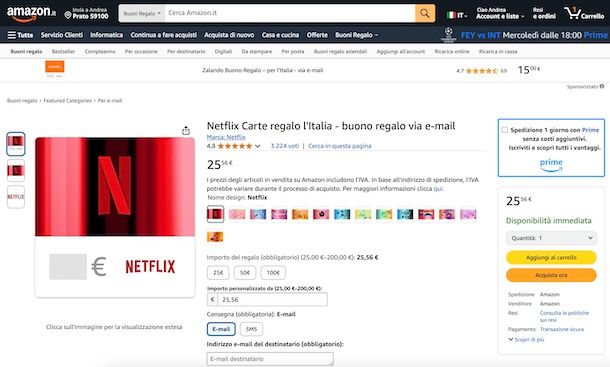
Task: Open Transazione sicura link
Action: [562, 329]
